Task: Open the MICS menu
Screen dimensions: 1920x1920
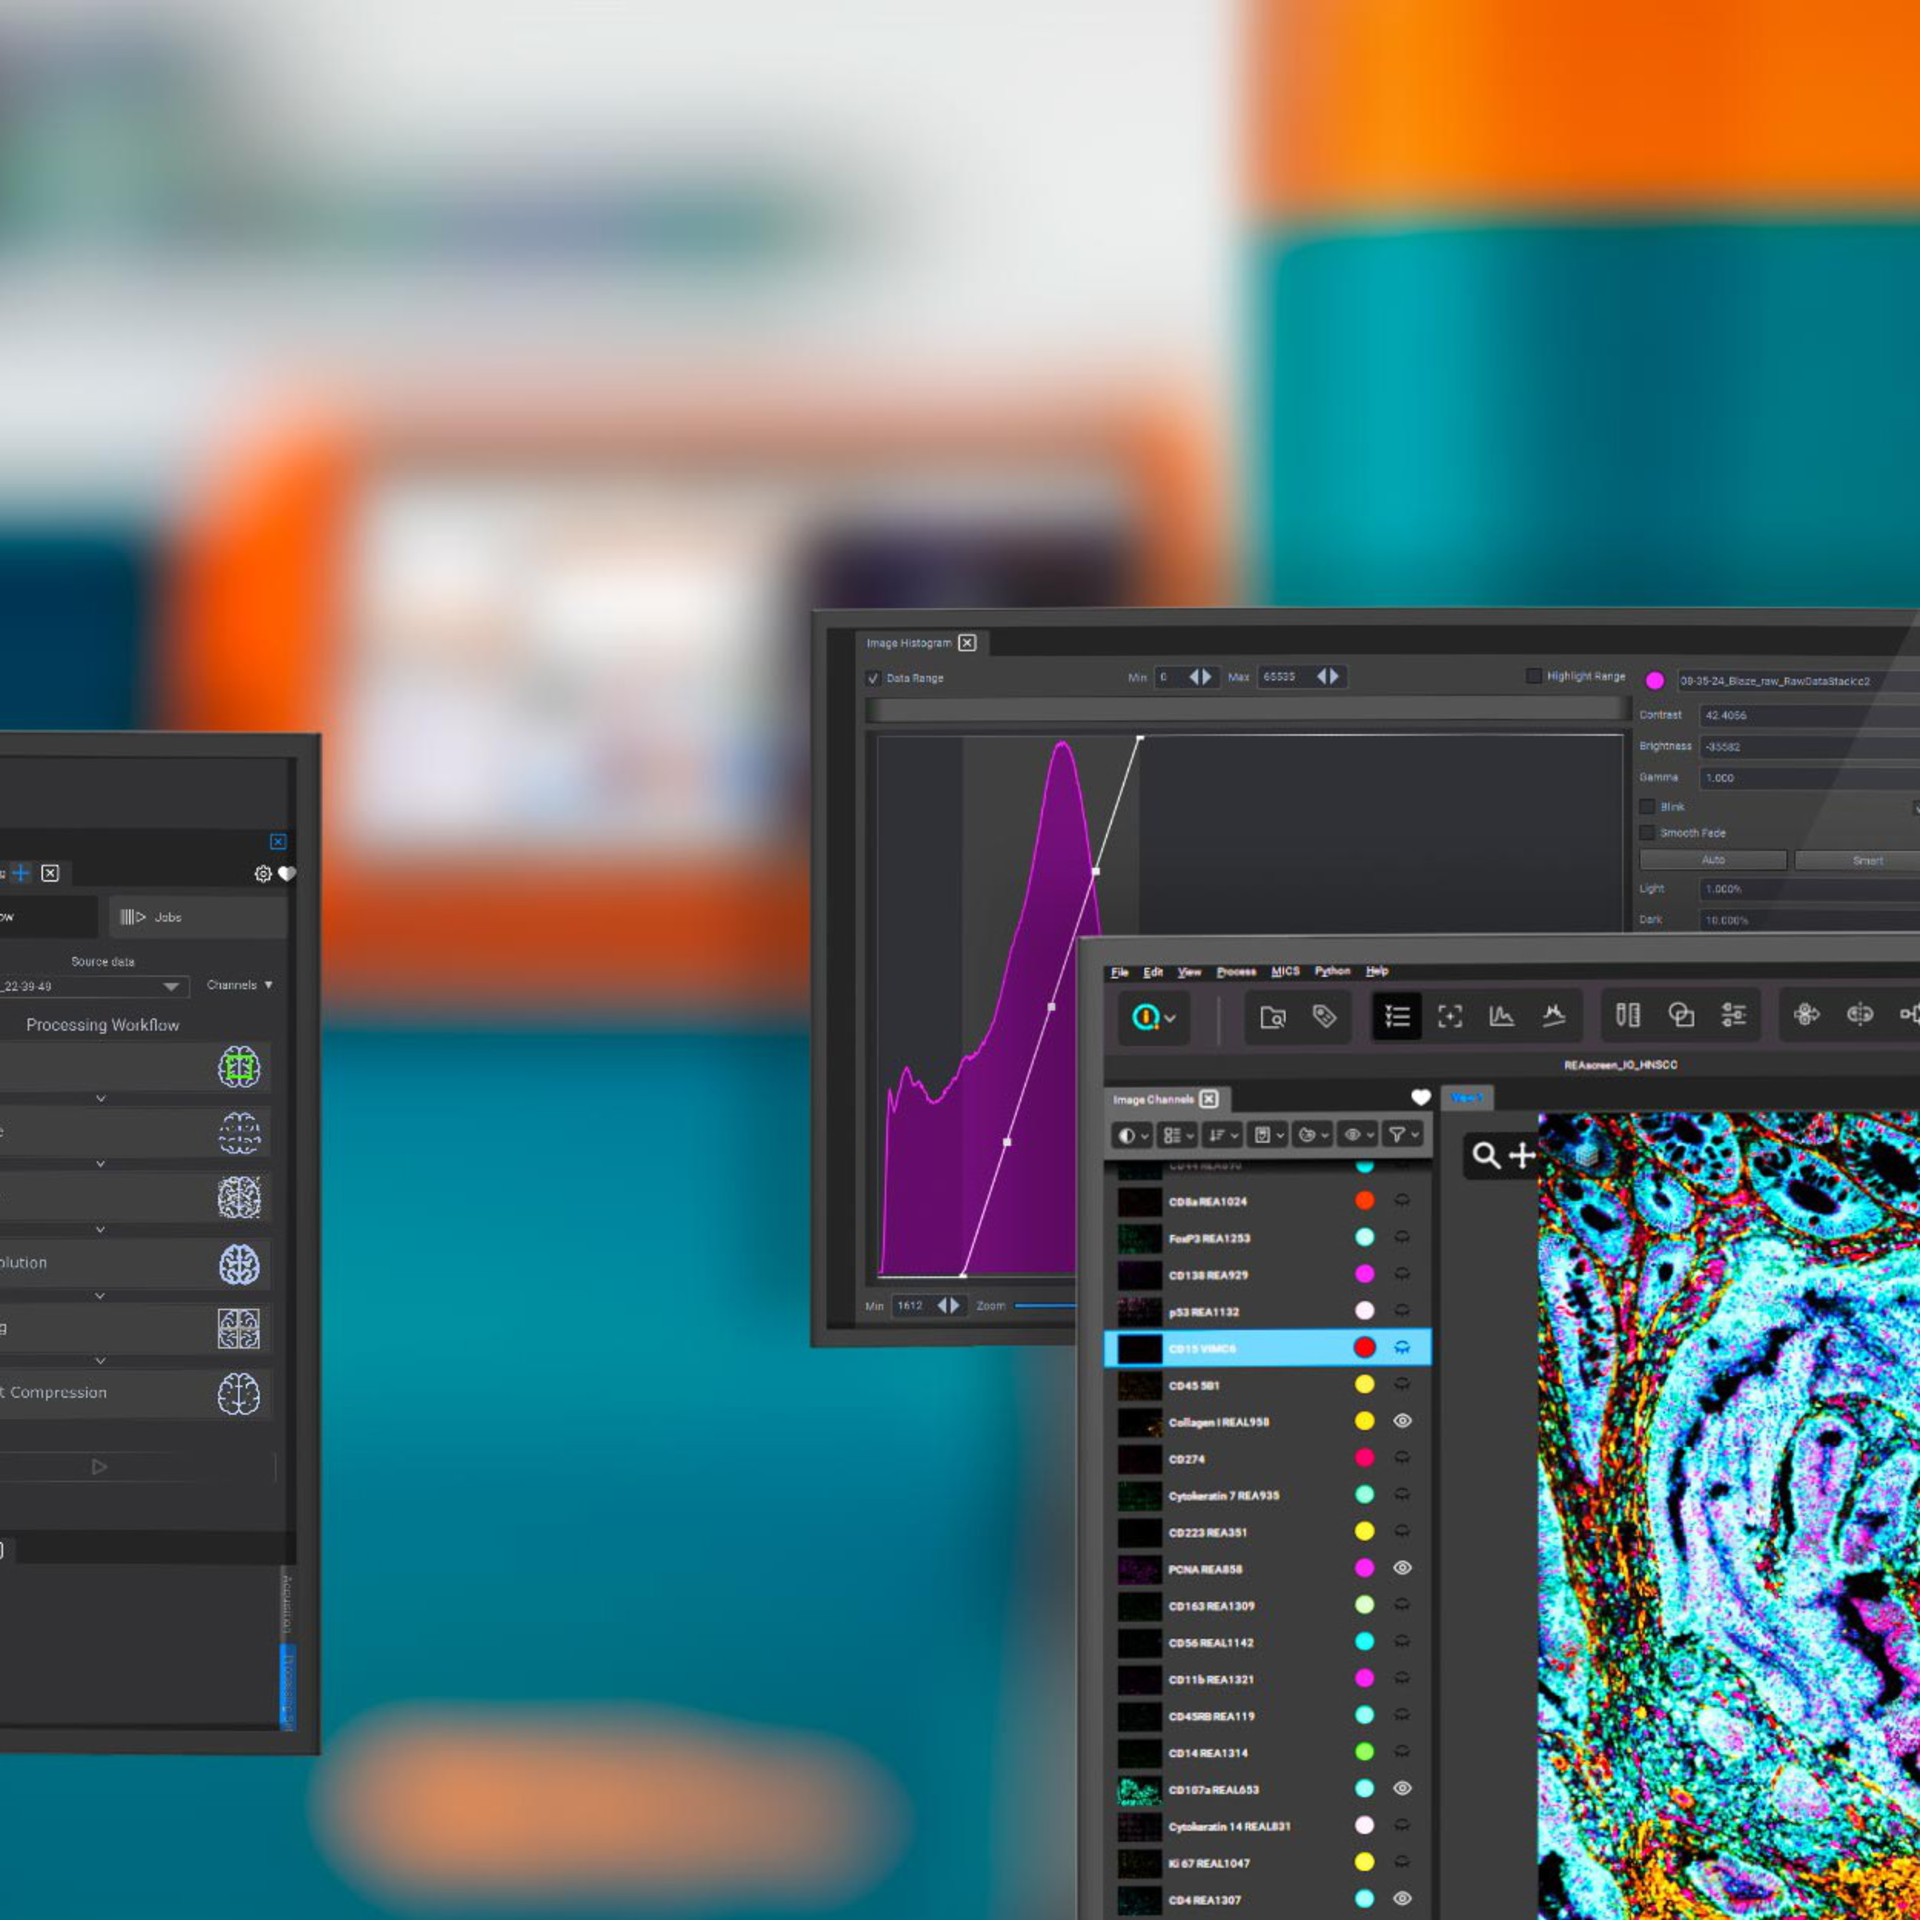Action: (1285, 971)
